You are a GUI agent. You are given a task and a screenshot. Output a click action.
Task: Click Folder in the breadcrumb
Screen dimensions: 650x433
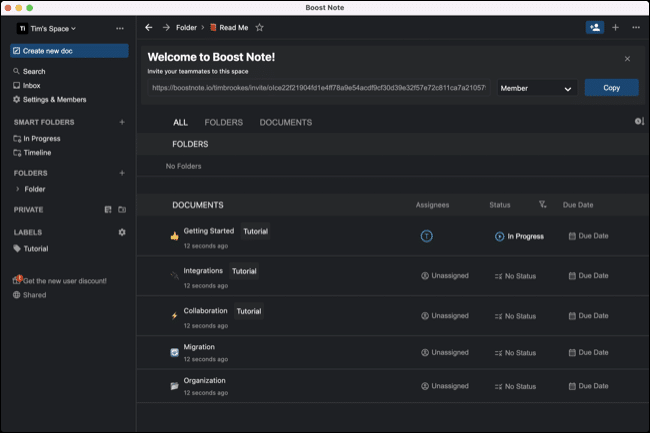point(187,28)
